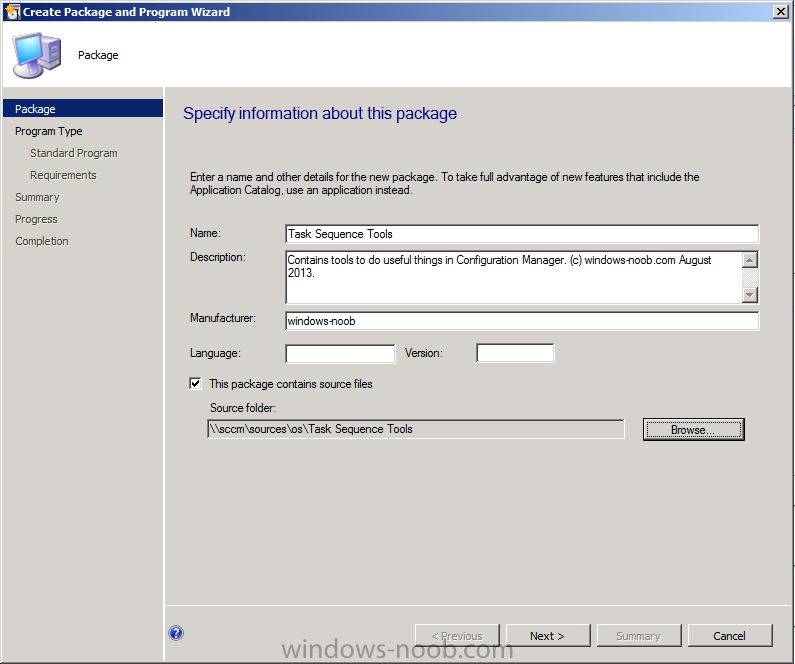Screen dimensions: 795x664
Task: Click the 'Description:' label
Action: click(x=218, y=257)
